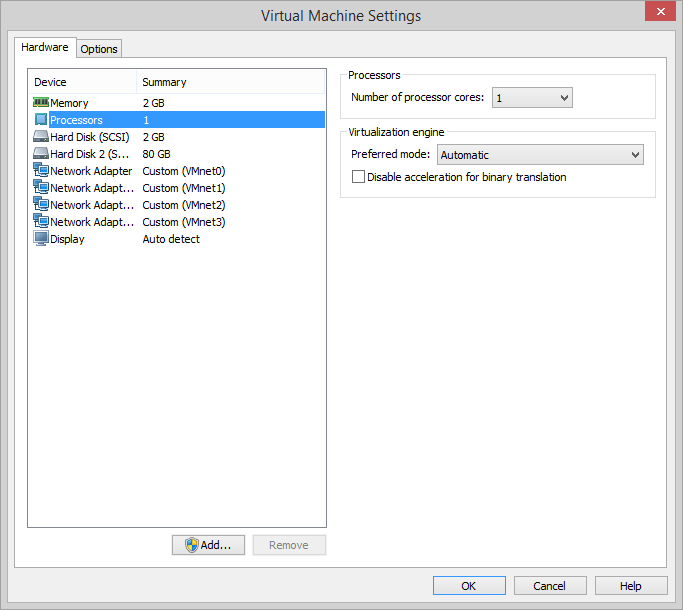Click the 80 GB summary value
Screen dimensions: 683x610
coord(156,154)
